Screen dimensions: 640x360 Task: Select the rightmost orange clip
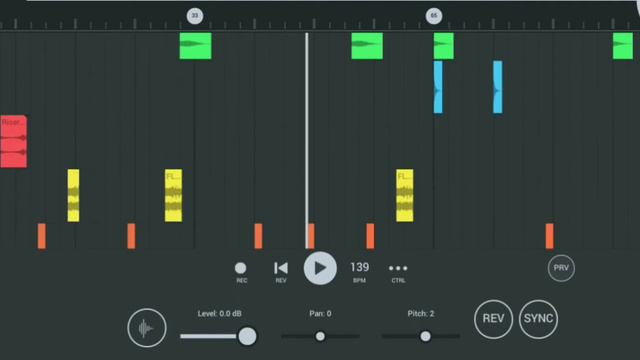point(550,236)
